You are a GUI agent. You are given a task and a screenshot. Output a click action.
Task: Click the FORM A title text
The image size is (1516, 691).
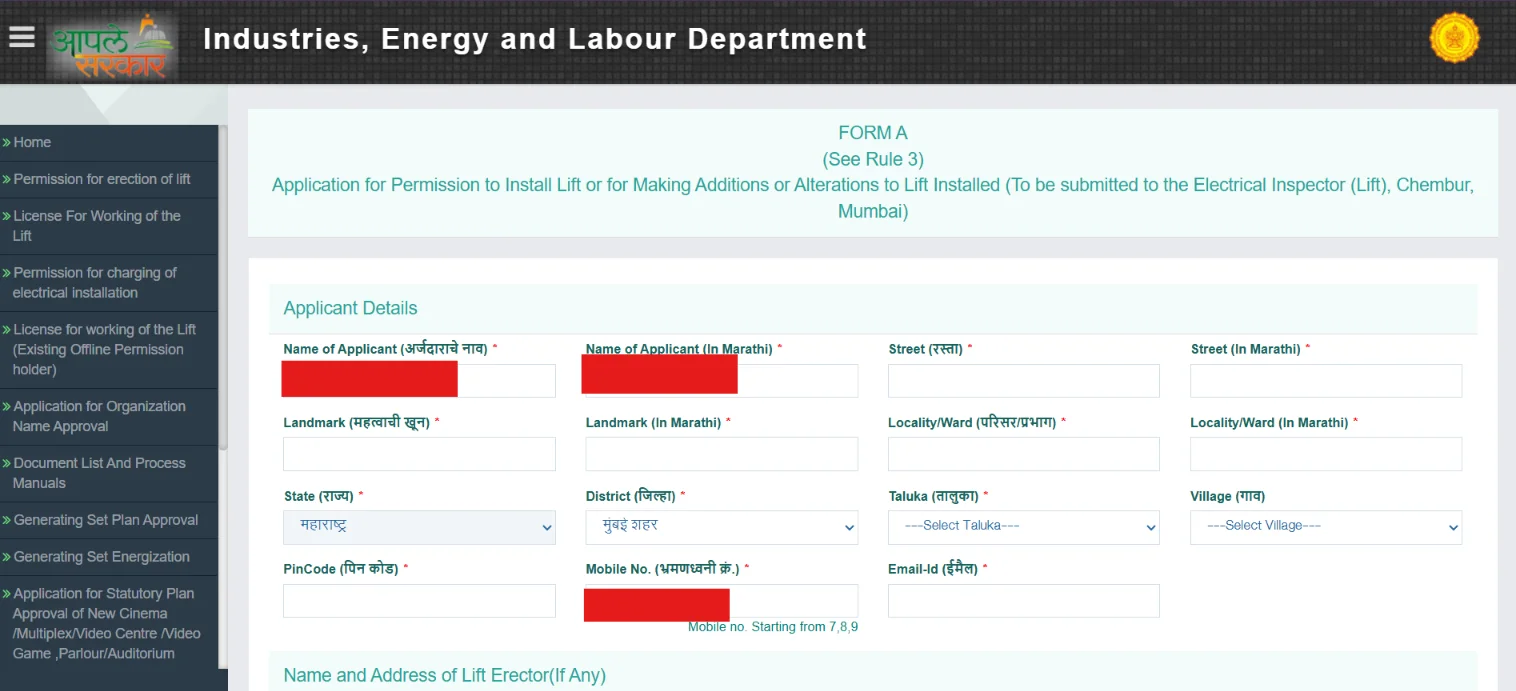coord(873,133)
